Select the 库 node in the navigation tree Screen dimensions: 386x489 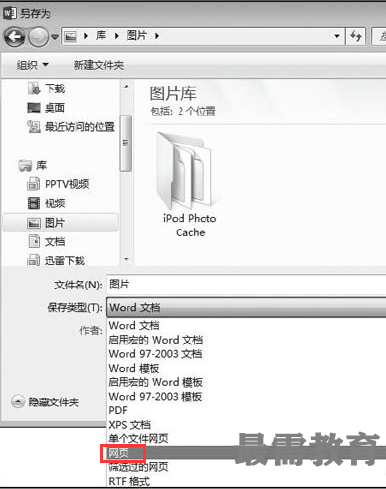[x=41, y=165]
